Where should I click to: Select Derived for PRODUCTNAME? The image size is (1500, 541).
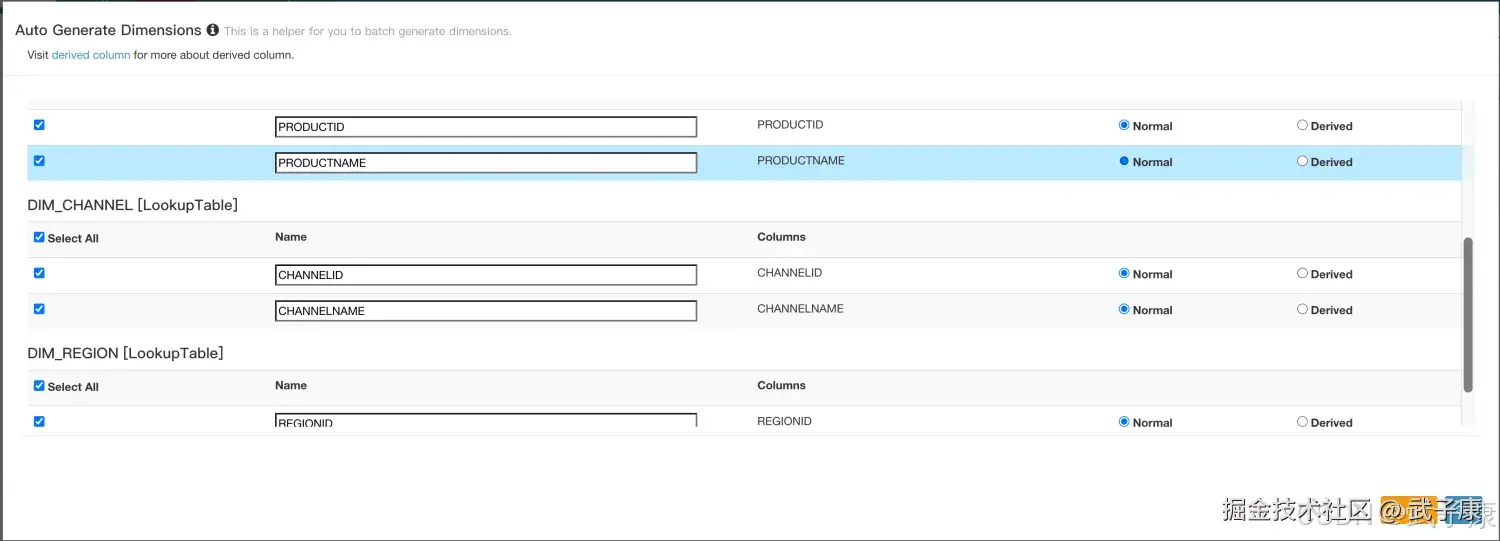(x=1302, y=161)
